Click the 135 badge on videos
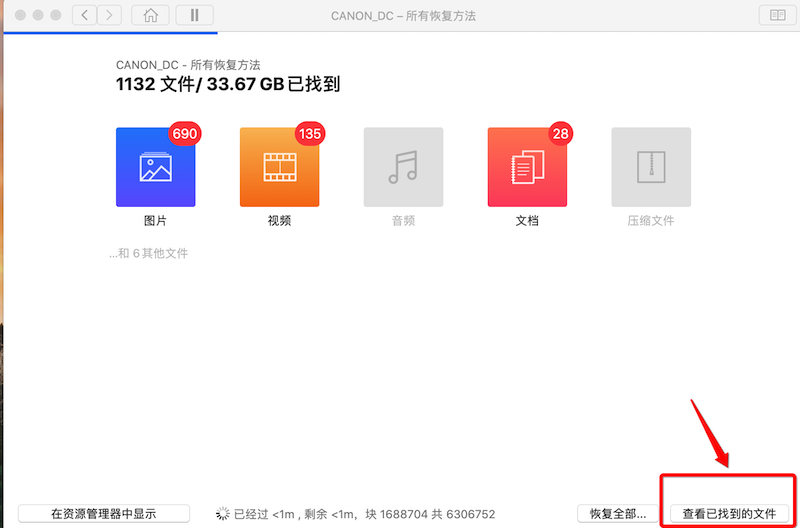Image resolution: width=800 pixels, height=528 pixels. (x=310, y=134)
